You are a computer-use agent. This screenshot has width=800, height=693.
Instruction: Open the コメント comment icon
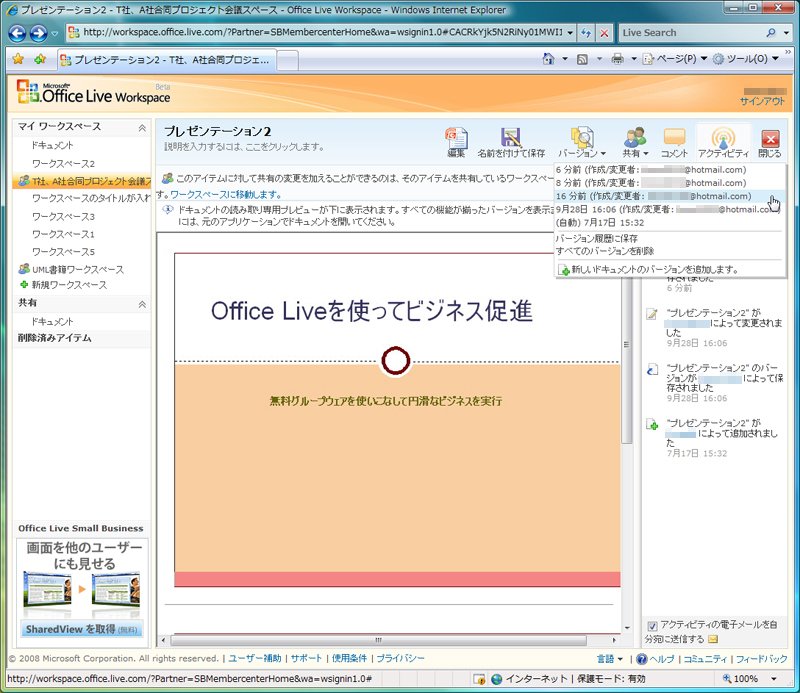674,138
